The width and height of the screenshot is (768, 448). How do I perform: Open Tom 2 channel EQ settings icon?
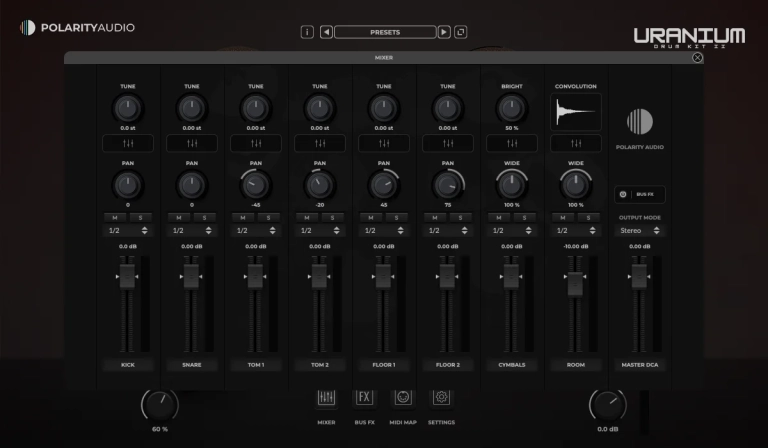320,143
